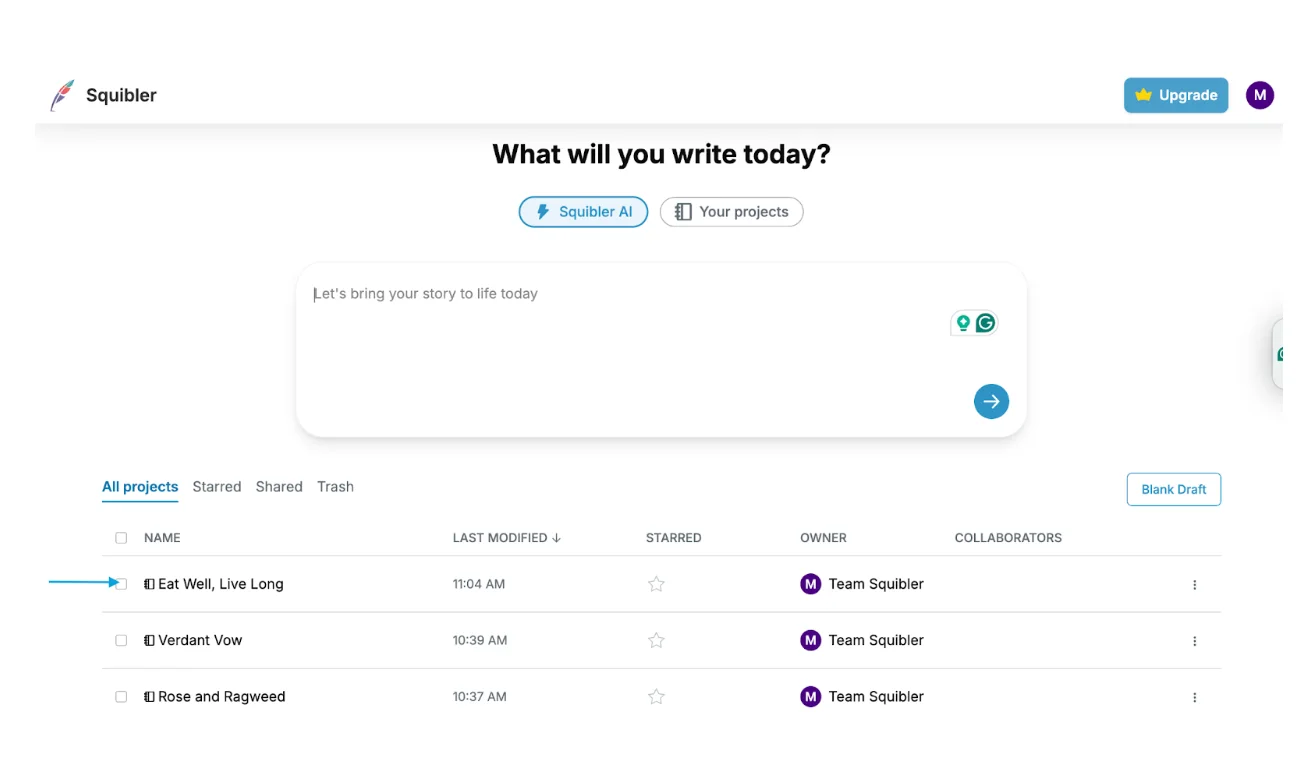Create a Blank Draft
Image resolution: width=1306 pixels, height=772 pixels.
click(1174, 489)
